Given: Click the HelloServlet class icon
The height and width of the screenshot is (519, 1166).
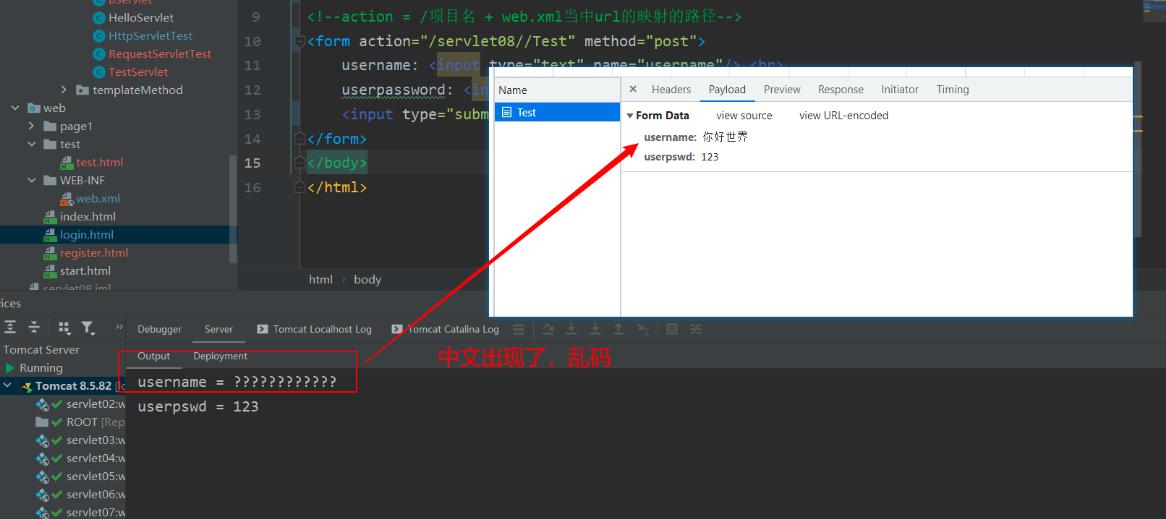Looking at the screenshot, I should click(x=99, y=18).
